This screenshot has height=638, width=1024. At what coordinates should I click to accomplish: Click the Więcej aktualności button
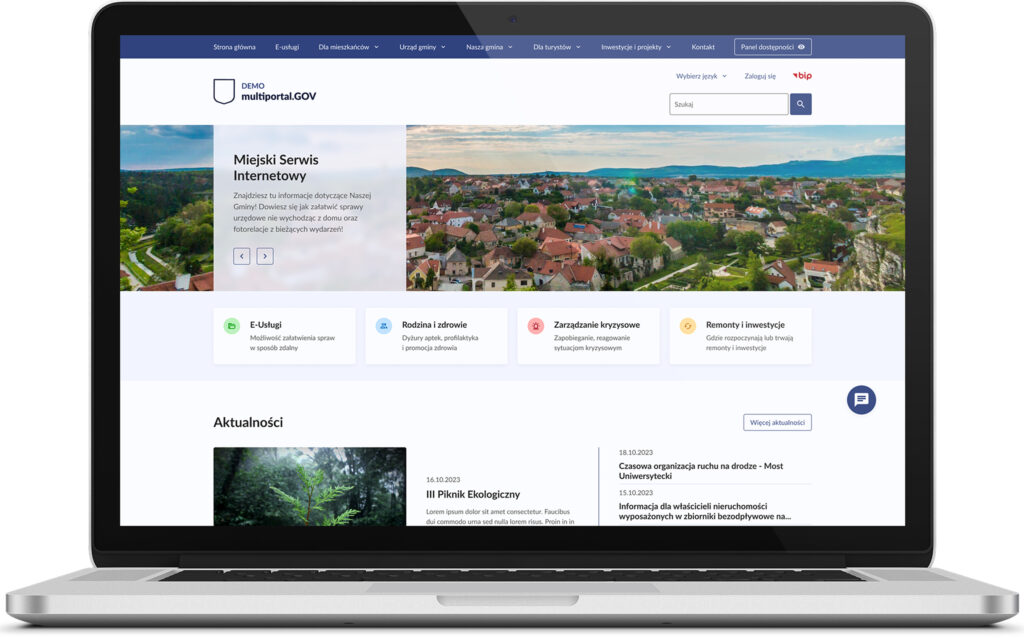(777, 423)
